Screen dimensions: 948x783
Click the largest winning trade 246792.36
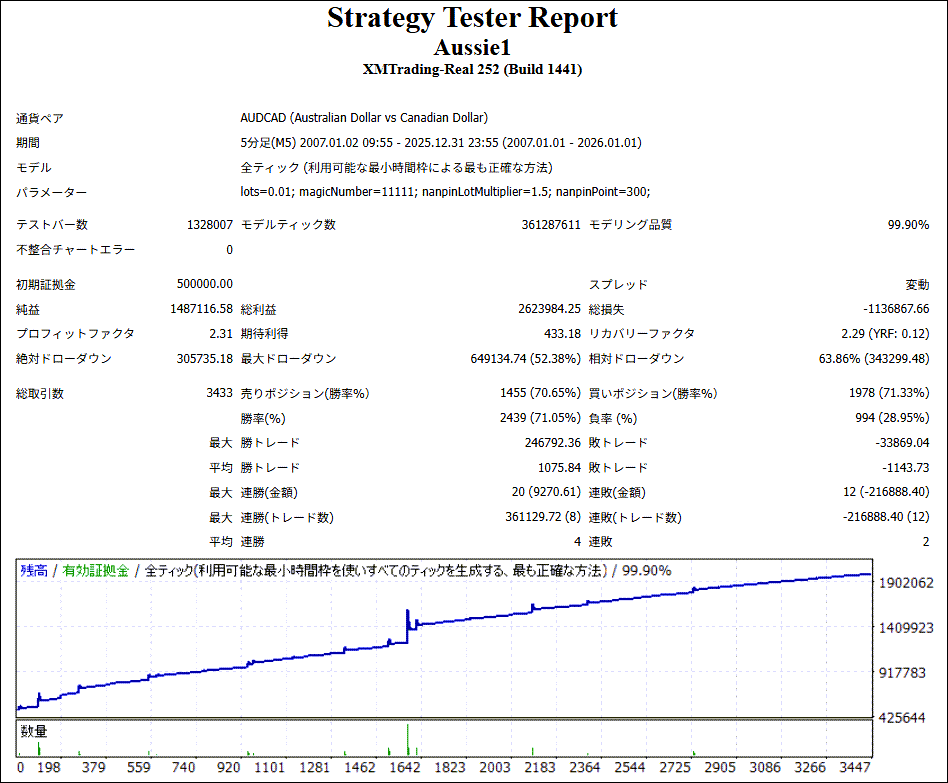[545, 443]
